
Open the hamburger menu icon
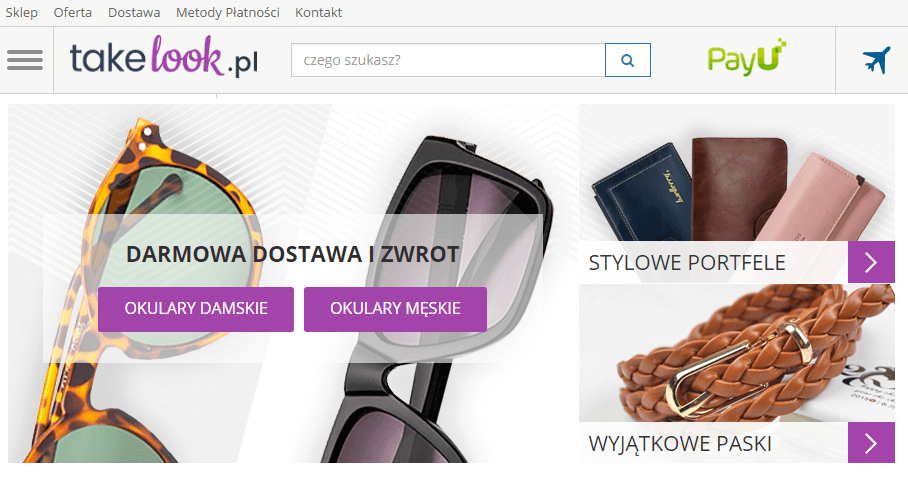(x=25, y=60)
